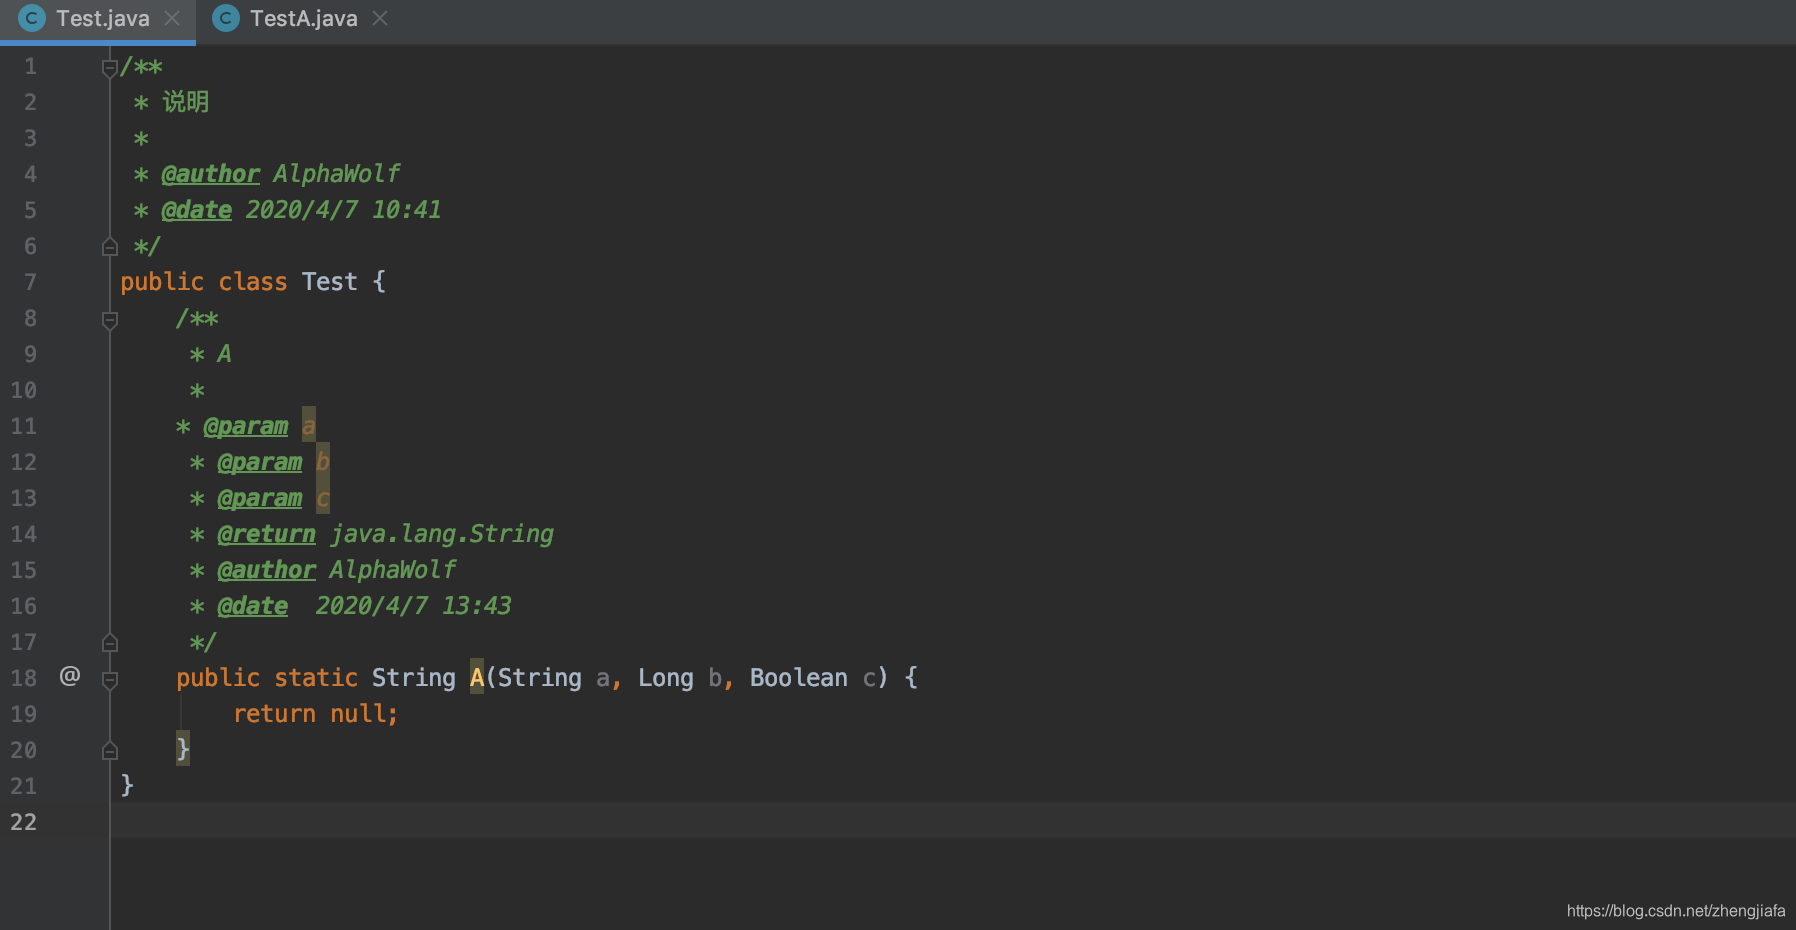
Task: Collapse the method Javadoc fold at line 8
Action: pyautogui.click(x=110, y=320)
